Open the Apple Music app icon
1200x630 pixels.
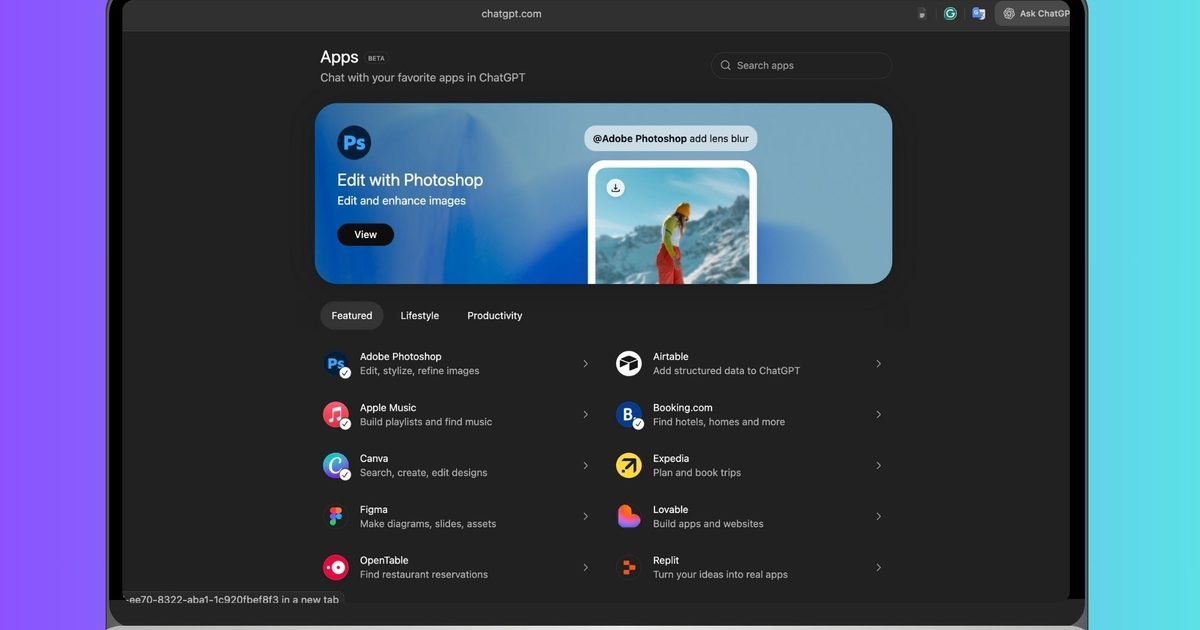(336, 415)
